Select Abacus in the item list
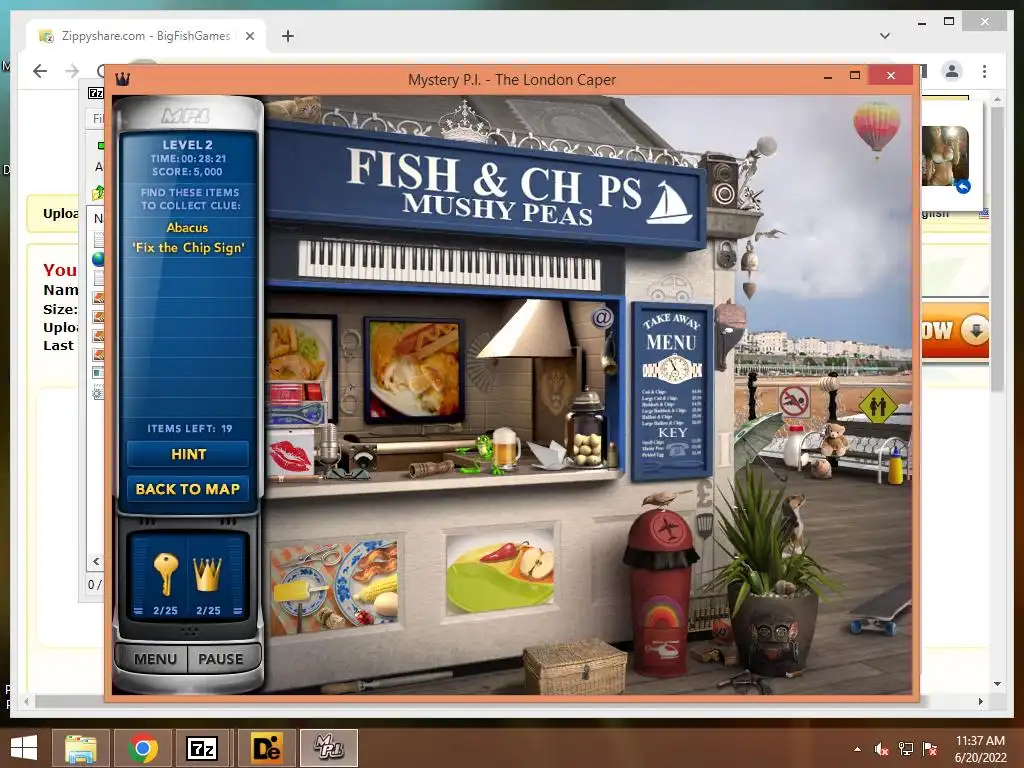 click(x=187, y=227)
